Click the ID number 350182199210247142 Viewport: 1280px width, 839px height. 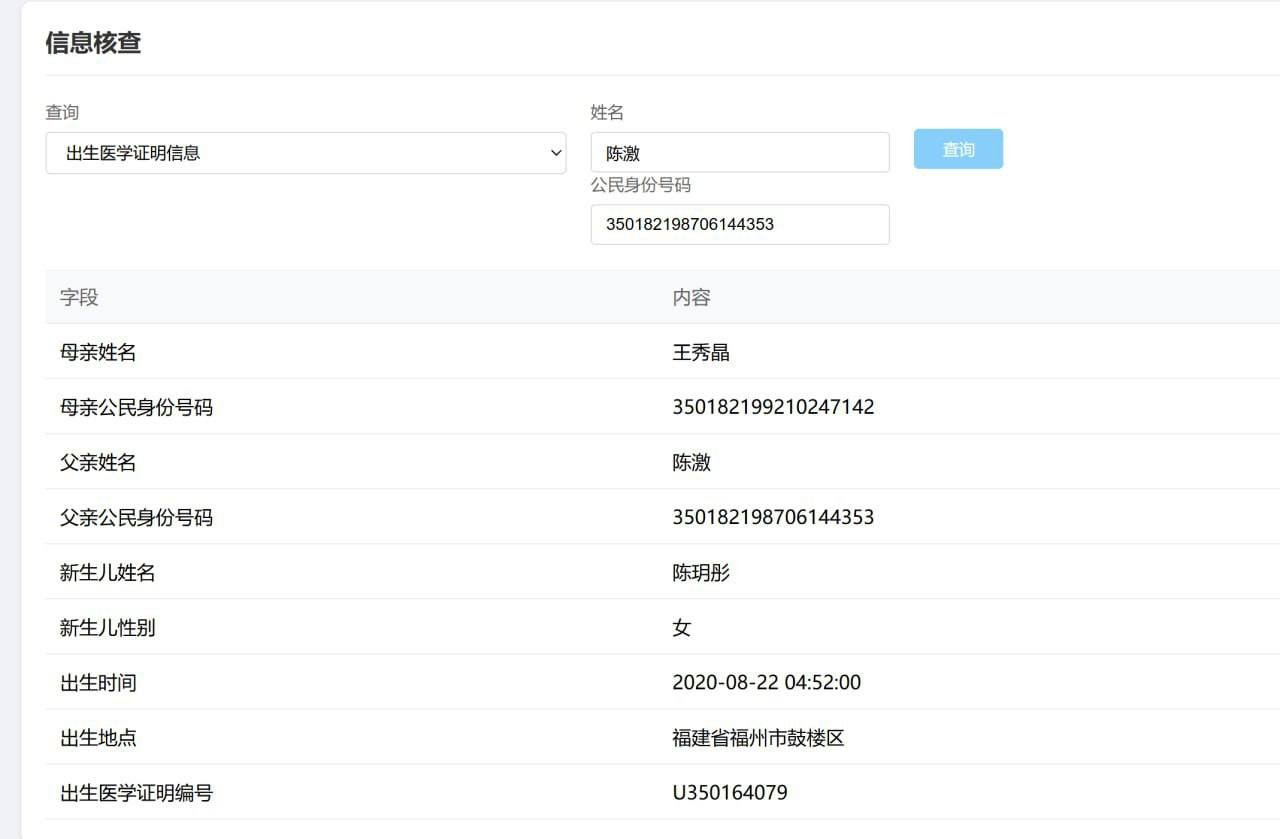(773, 407)
